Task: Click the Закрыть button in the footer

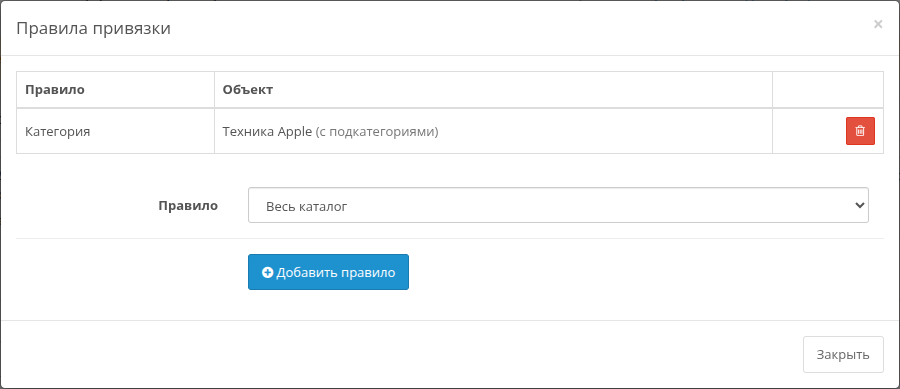Action: tap(843, 355)
